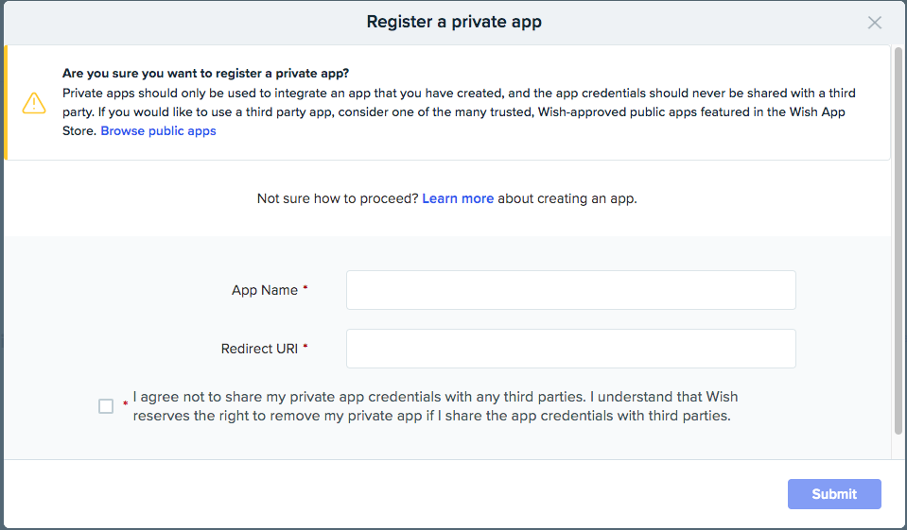Image resolution: width=908 pixels, height=530 pixels.
Task: Click the red asterisk beside the checkbox
Action: coord(125,405)
